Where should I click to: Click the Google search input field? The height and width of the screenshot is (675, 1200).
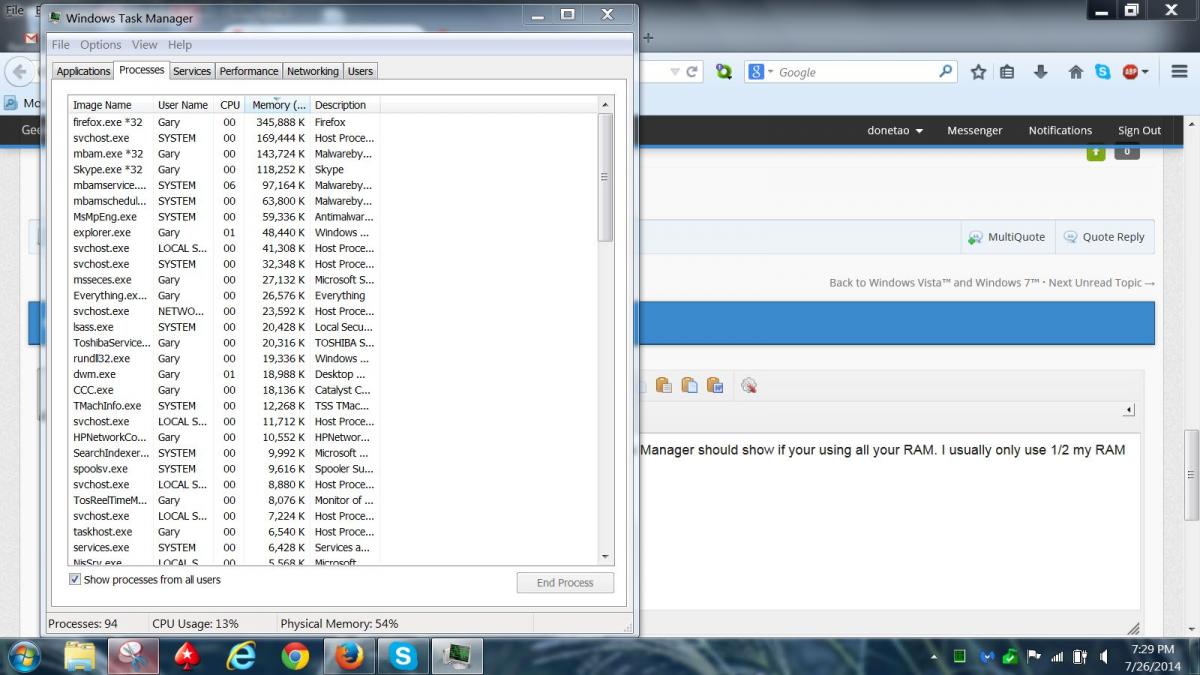click(x=855, y=72)
